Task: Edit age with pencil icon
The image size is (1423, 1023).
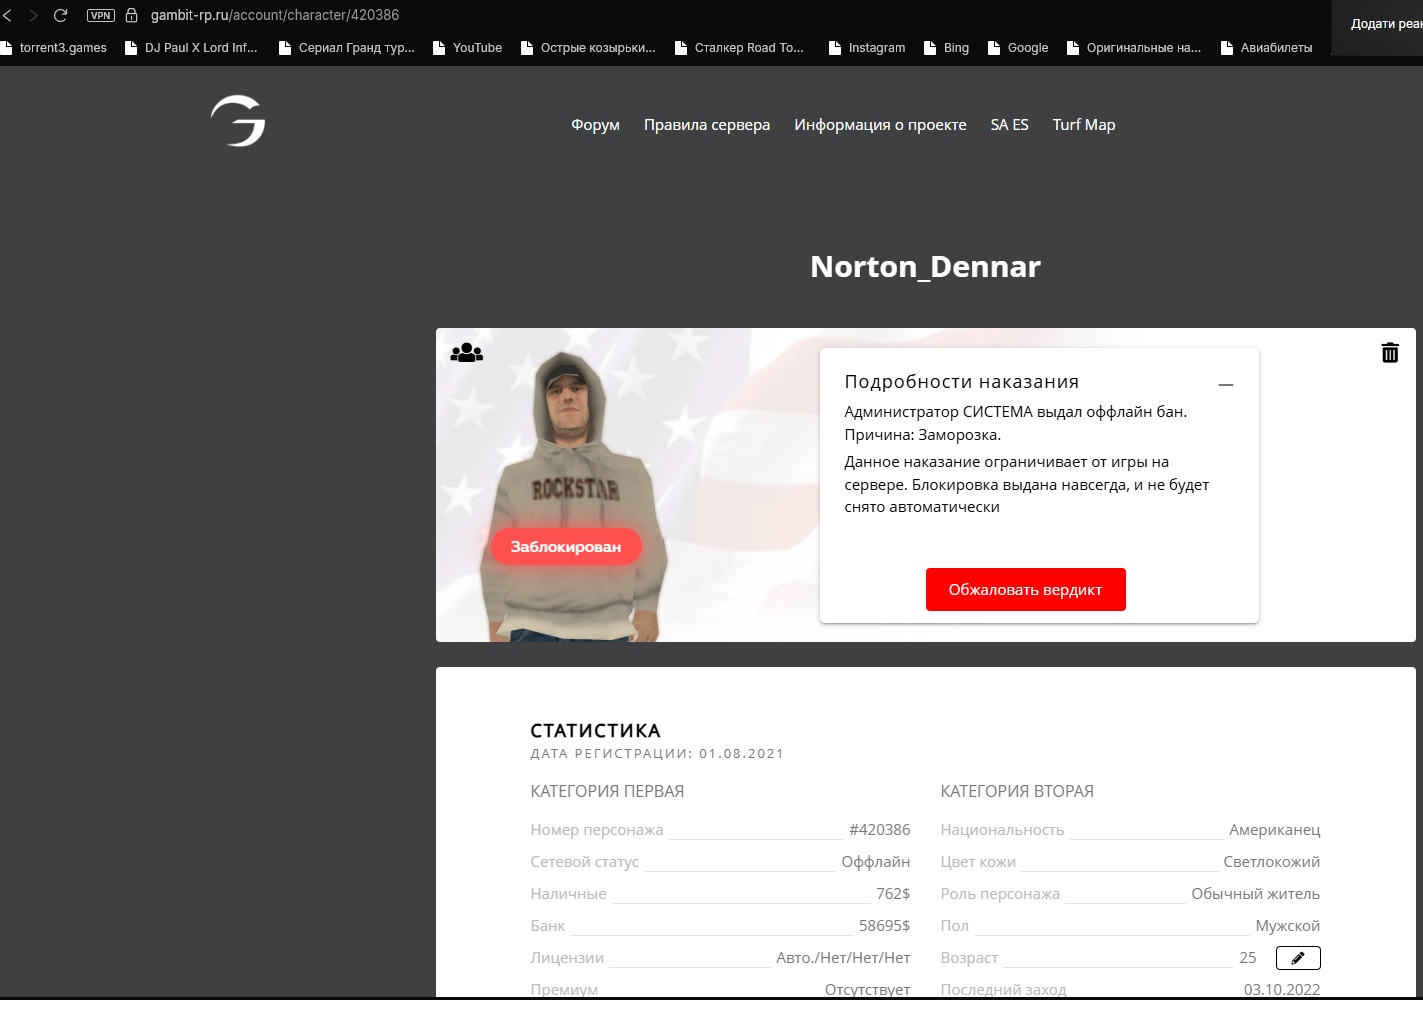Action: pos(1297,958)
